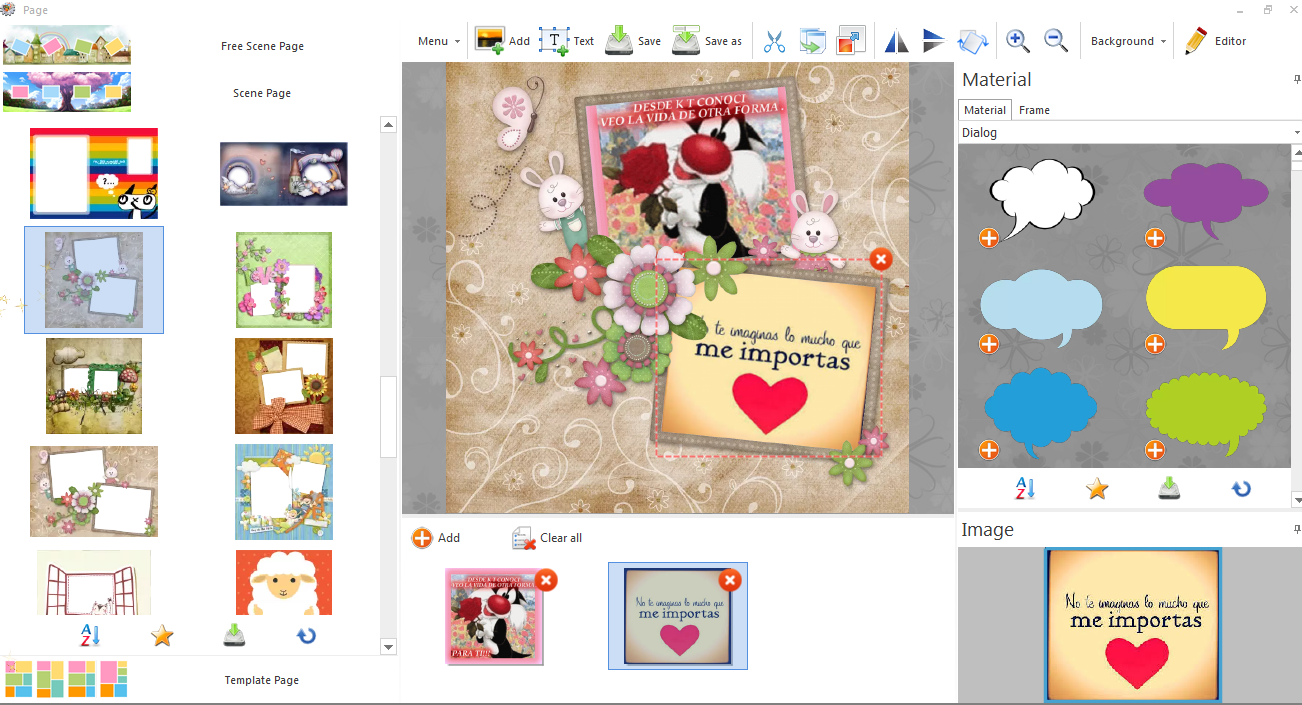Switch to the Material tab
Image resolution: width=1302 pixels, height=705 pixels.
(985, 110)
